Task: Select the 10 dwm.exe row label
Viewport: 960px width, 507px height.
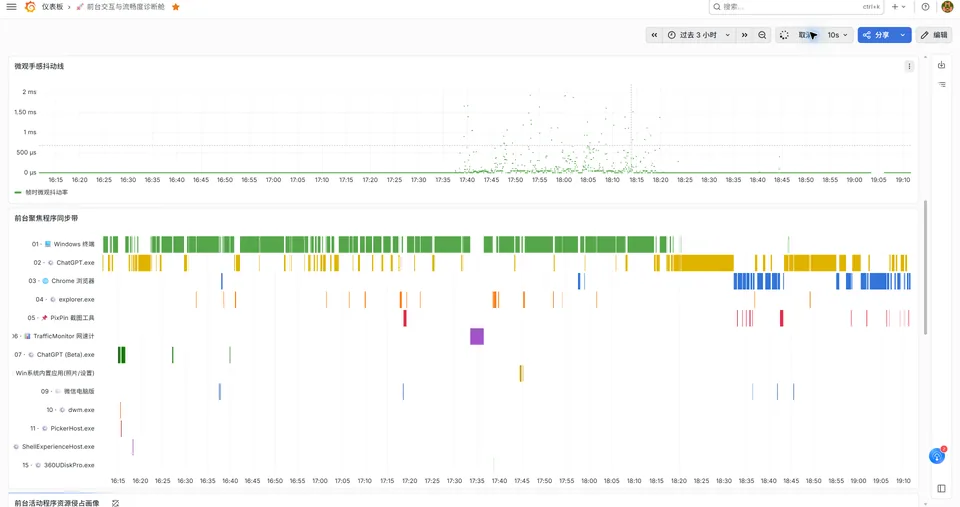Action: [x=70, y=410]
